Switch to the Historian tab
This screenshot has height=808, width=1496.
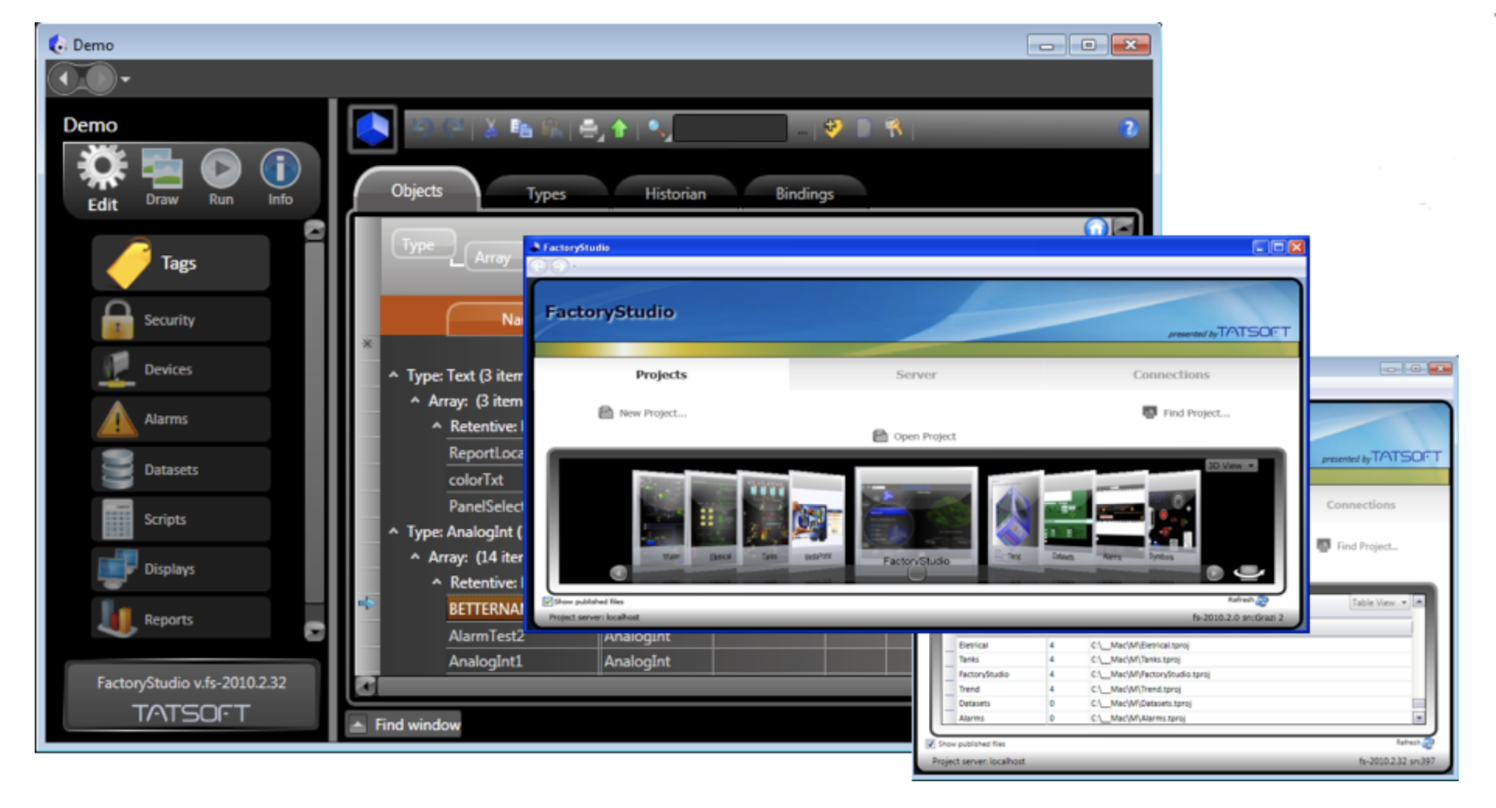pyautogui.click(x=675, y=194)
